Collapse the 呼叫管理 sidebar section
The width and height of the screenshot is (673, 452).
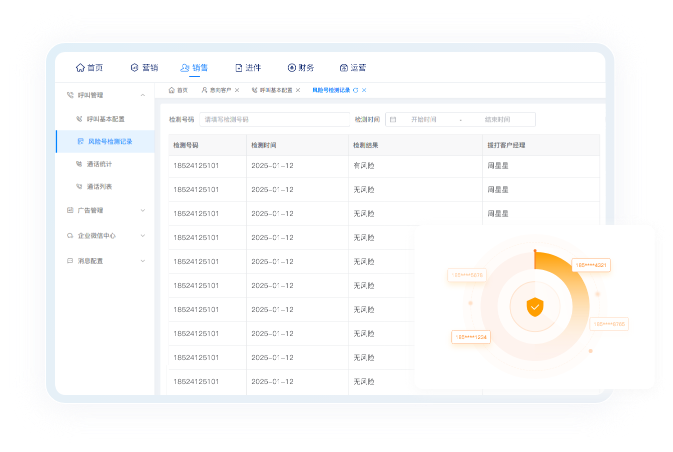click(143, 95)
